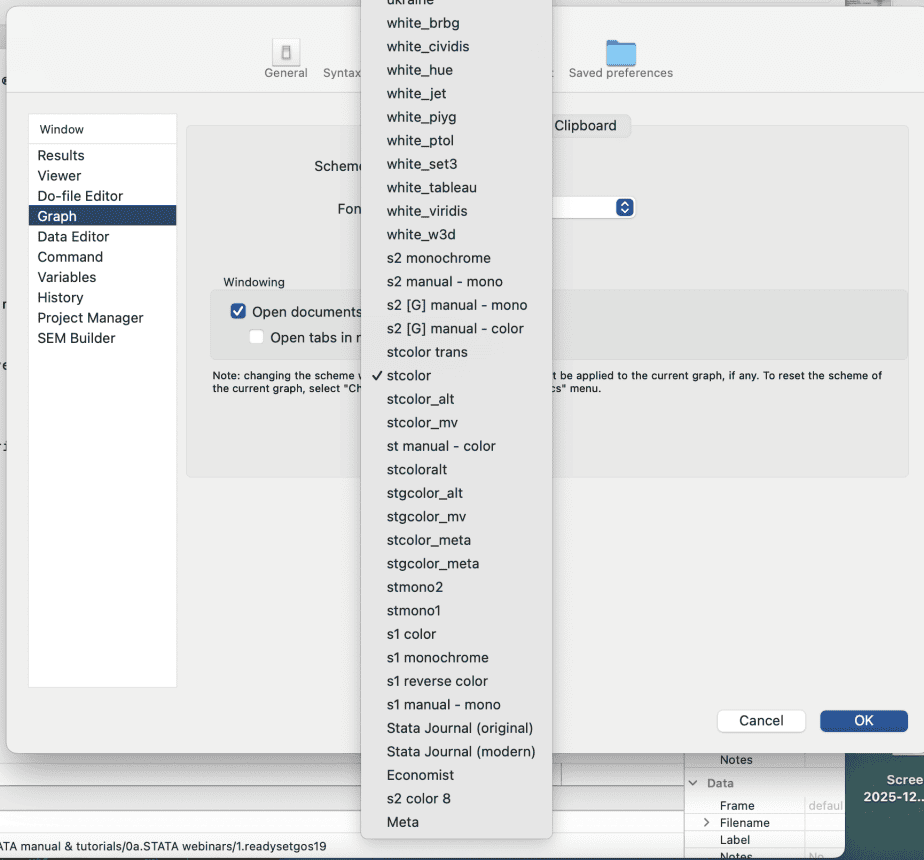Click the Cancel button
Image resolution: width=924 pixels, height=860 pixels.
pyautogui.click(x=761, y=720)
